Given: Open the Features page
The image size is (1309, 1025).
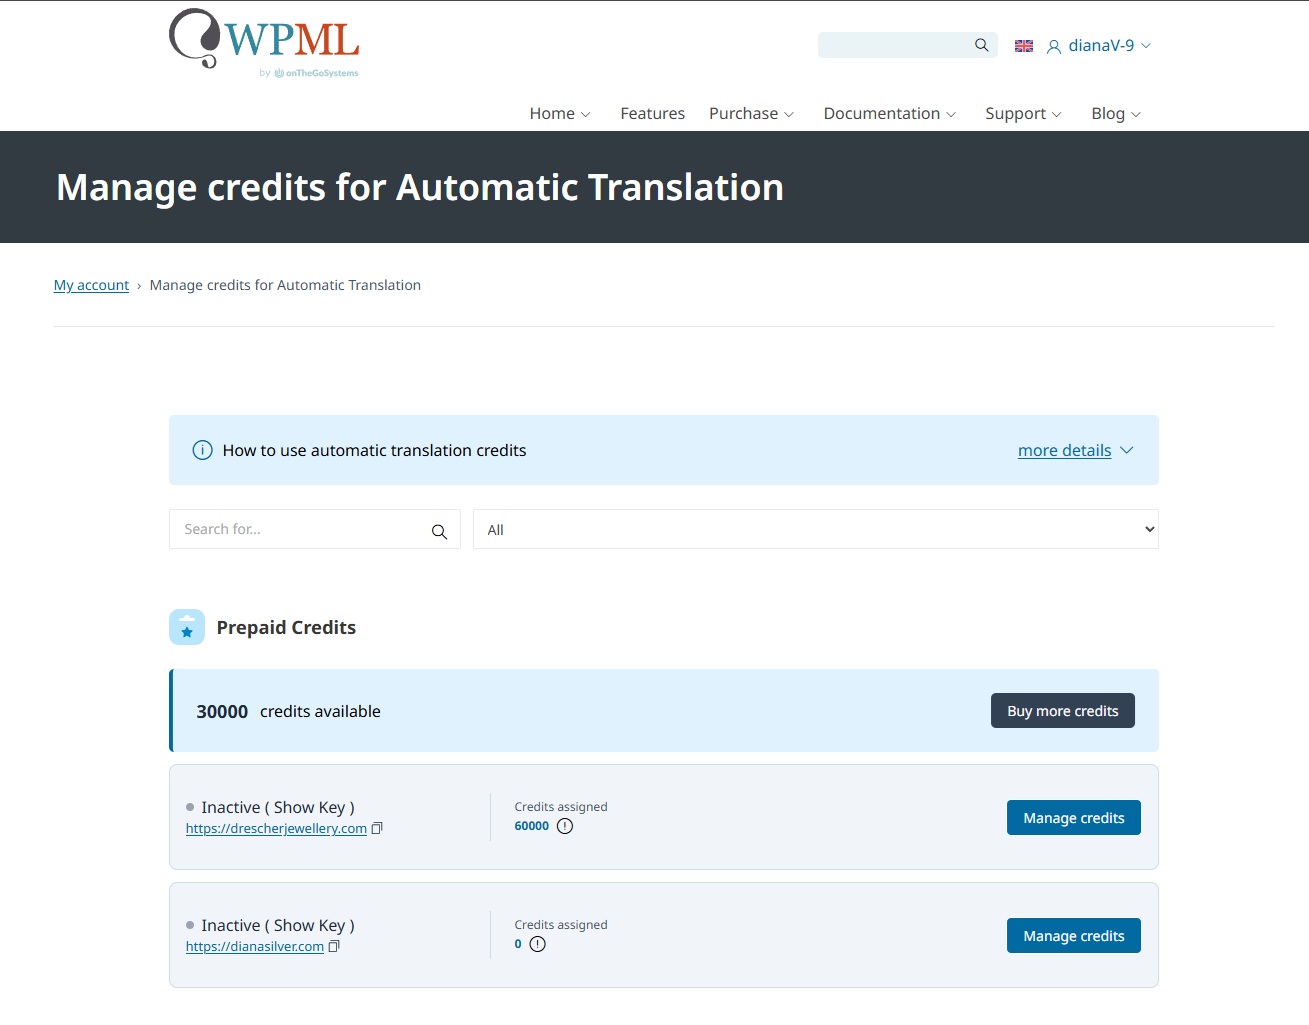Looking at the screenshot, I should pos(652,113).
